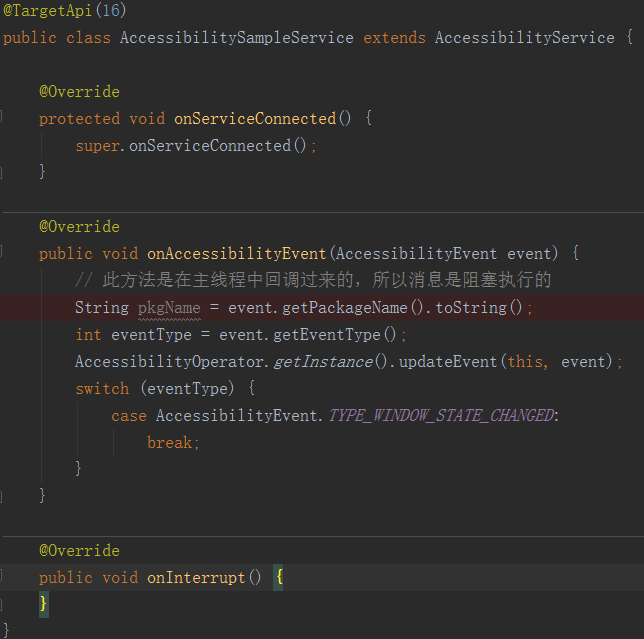644x639 pixels.
Task: Click the 'extends' keyword
Action: pyautogui.click(x=394, y=38)
